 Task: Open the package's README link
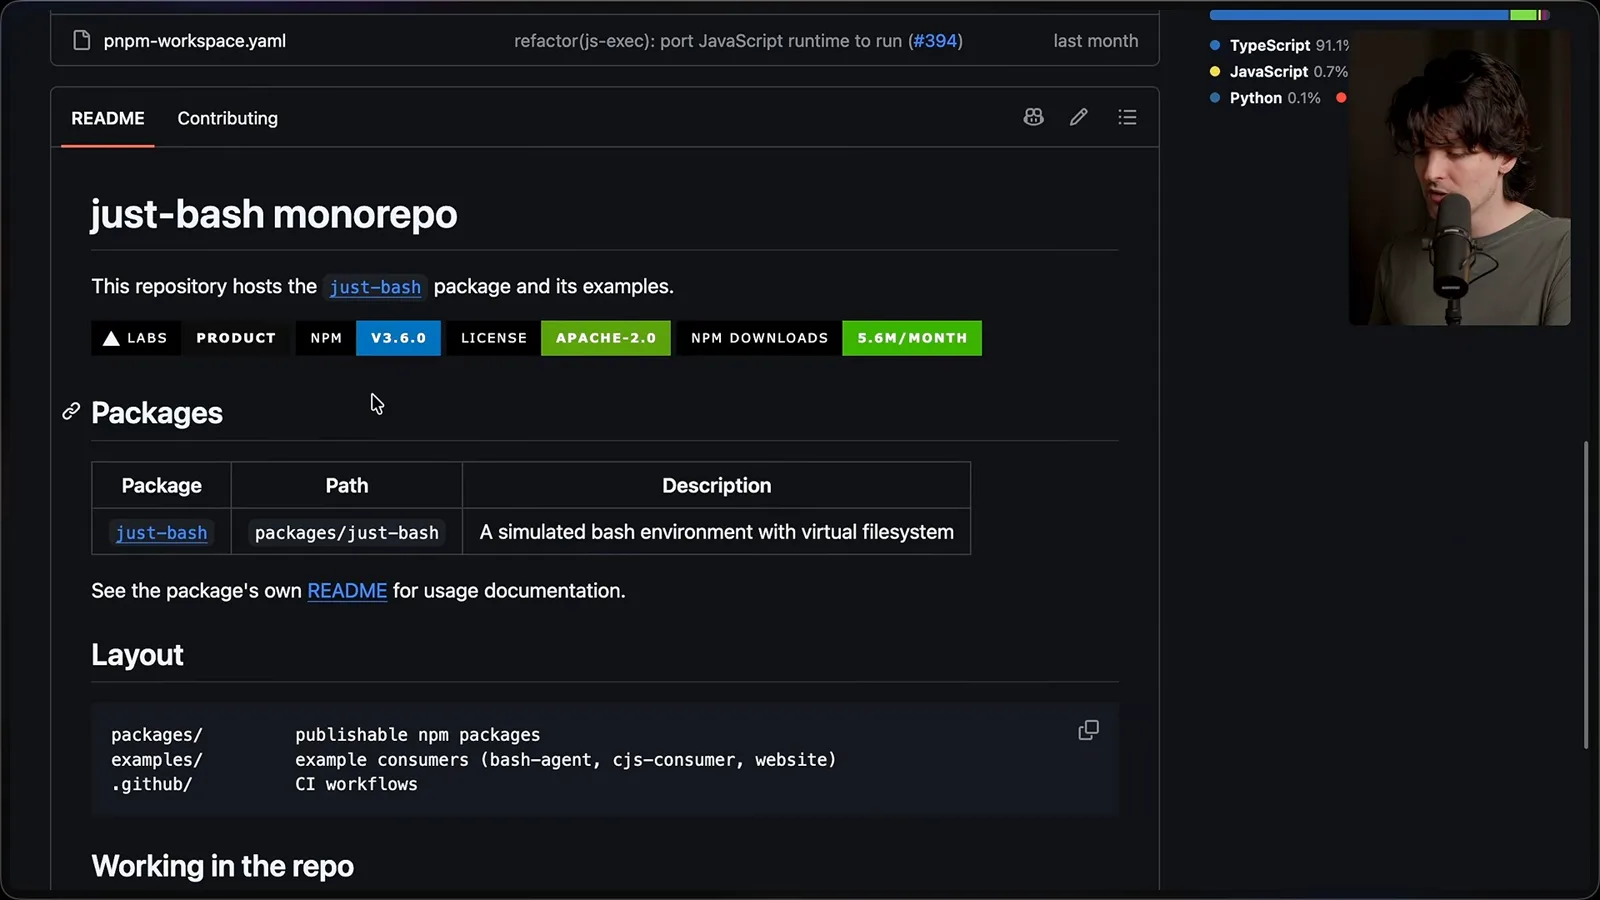347,591
